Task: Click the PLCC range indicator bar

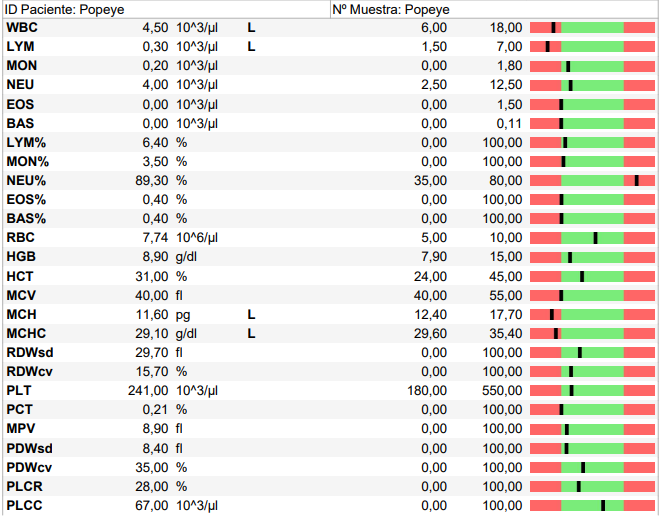Action: tap(591, 506)
